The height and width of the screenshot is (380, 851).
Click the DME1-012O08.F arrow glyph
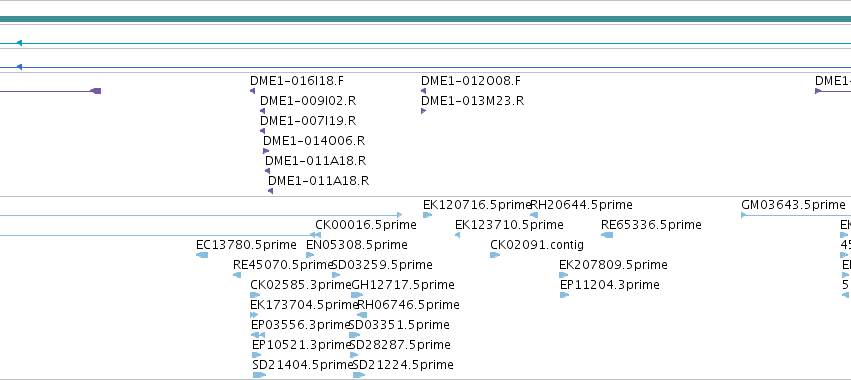point(424,91)
